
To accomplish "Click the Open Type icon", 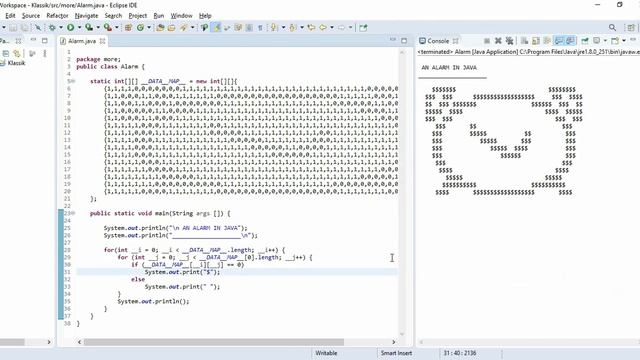I will [160, 27].
